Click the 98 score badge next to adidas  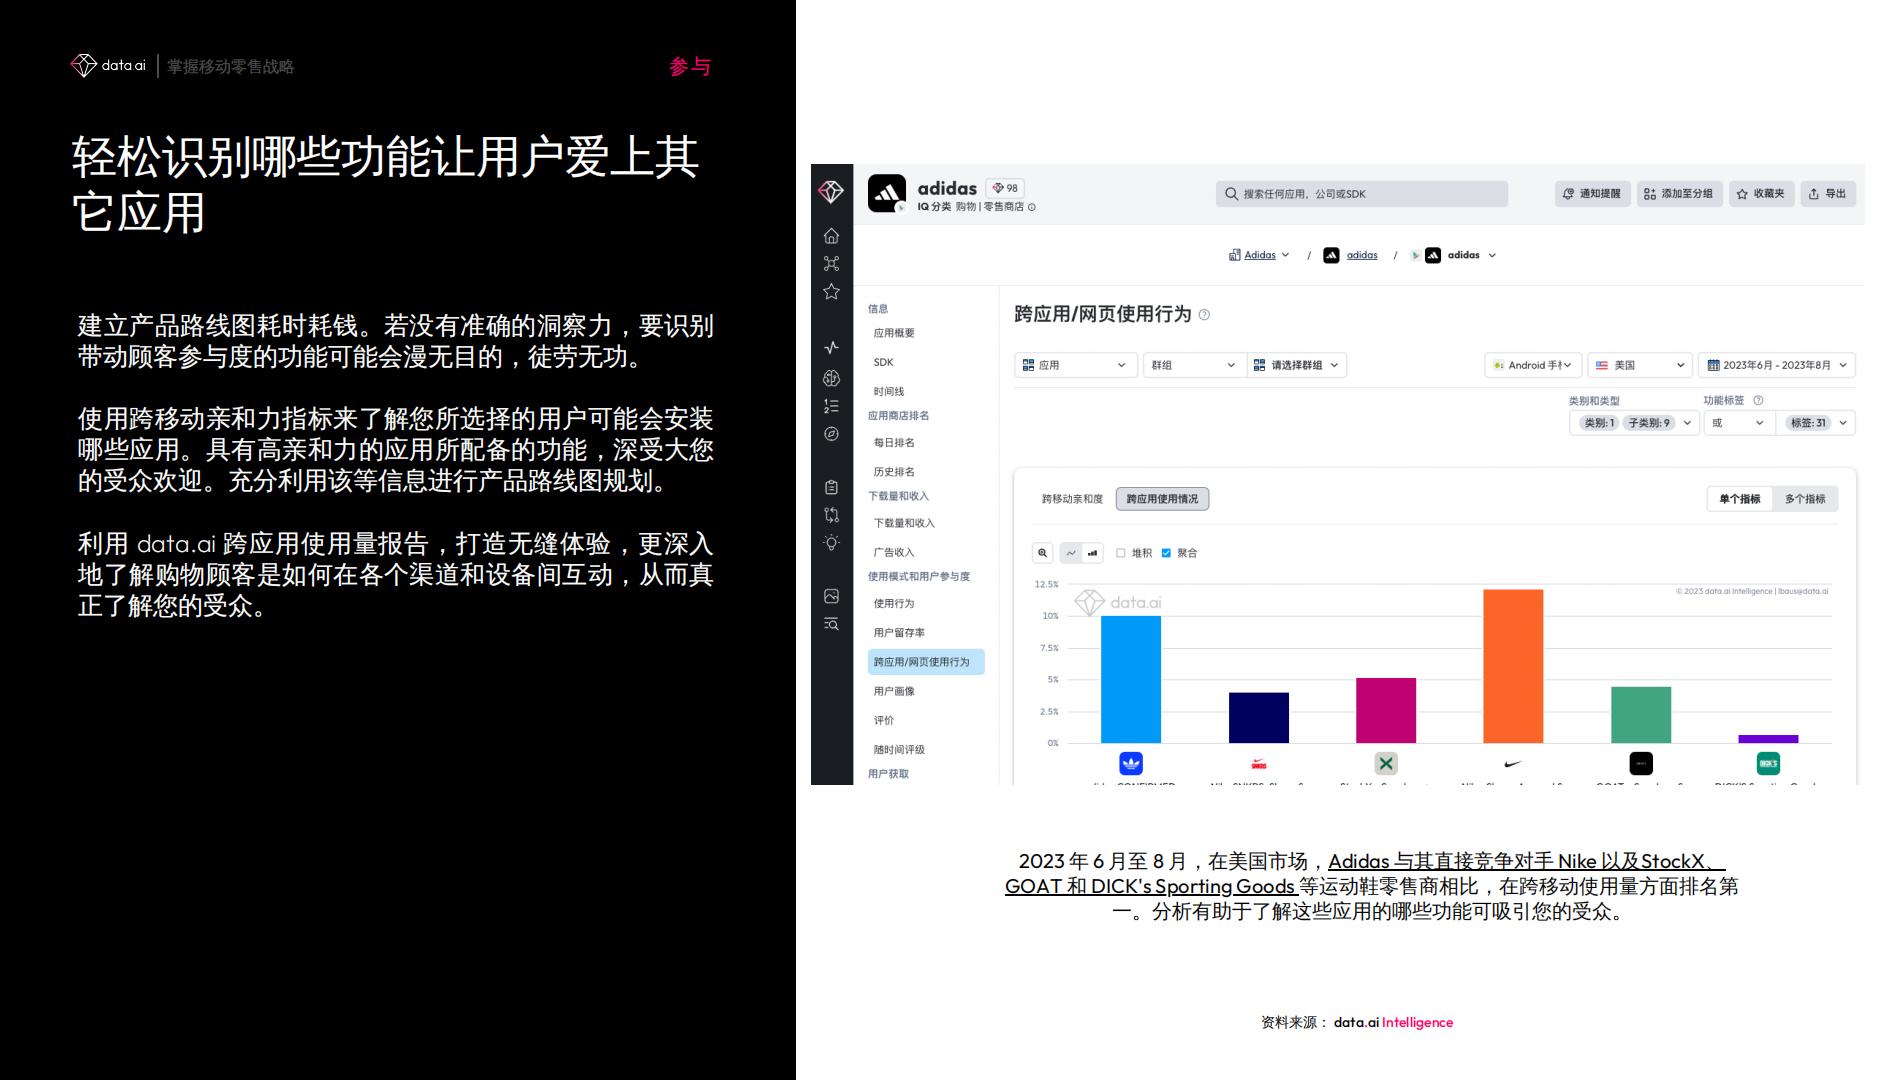(1005, 188)
